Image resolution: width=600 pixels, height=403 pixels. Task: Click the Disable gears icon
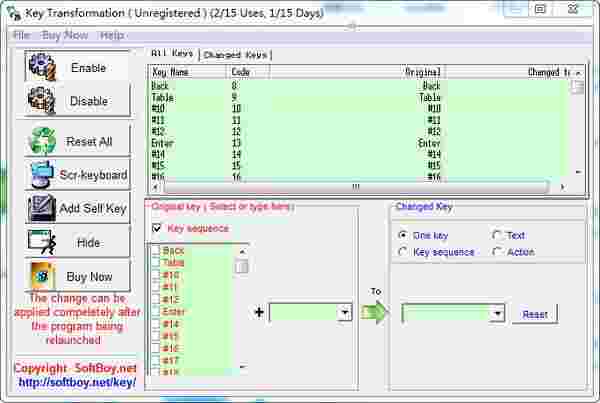click(43, 101)
